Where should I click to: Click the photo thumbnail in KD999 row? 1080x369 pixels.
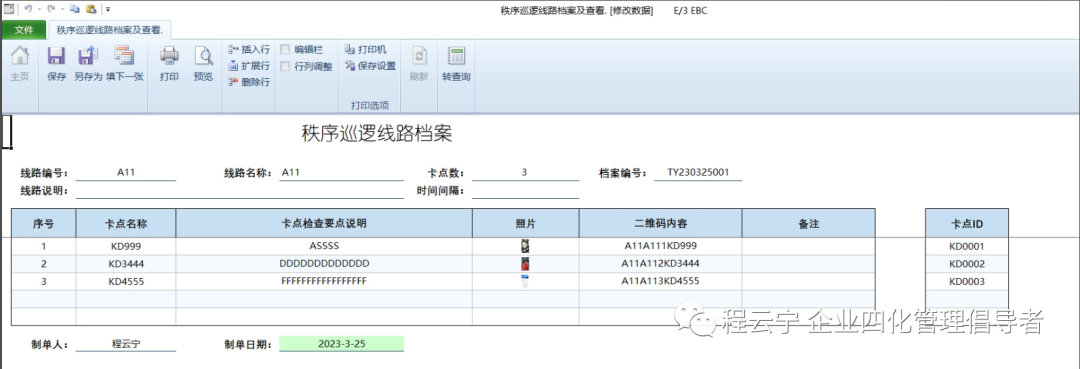(x=525, y=246)
